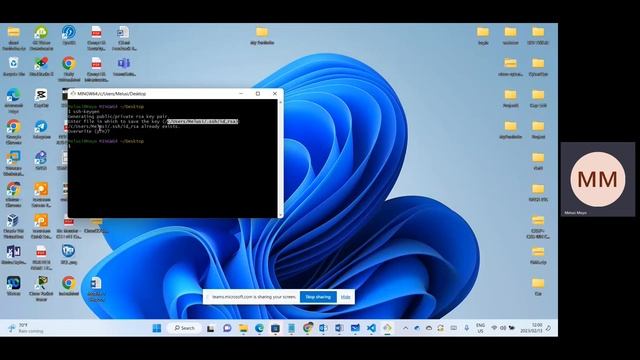Launch Microsoft Edge from the taskbar
This screenshot has width=640, height=360.
pyautogui.click(x=259, y=328)
